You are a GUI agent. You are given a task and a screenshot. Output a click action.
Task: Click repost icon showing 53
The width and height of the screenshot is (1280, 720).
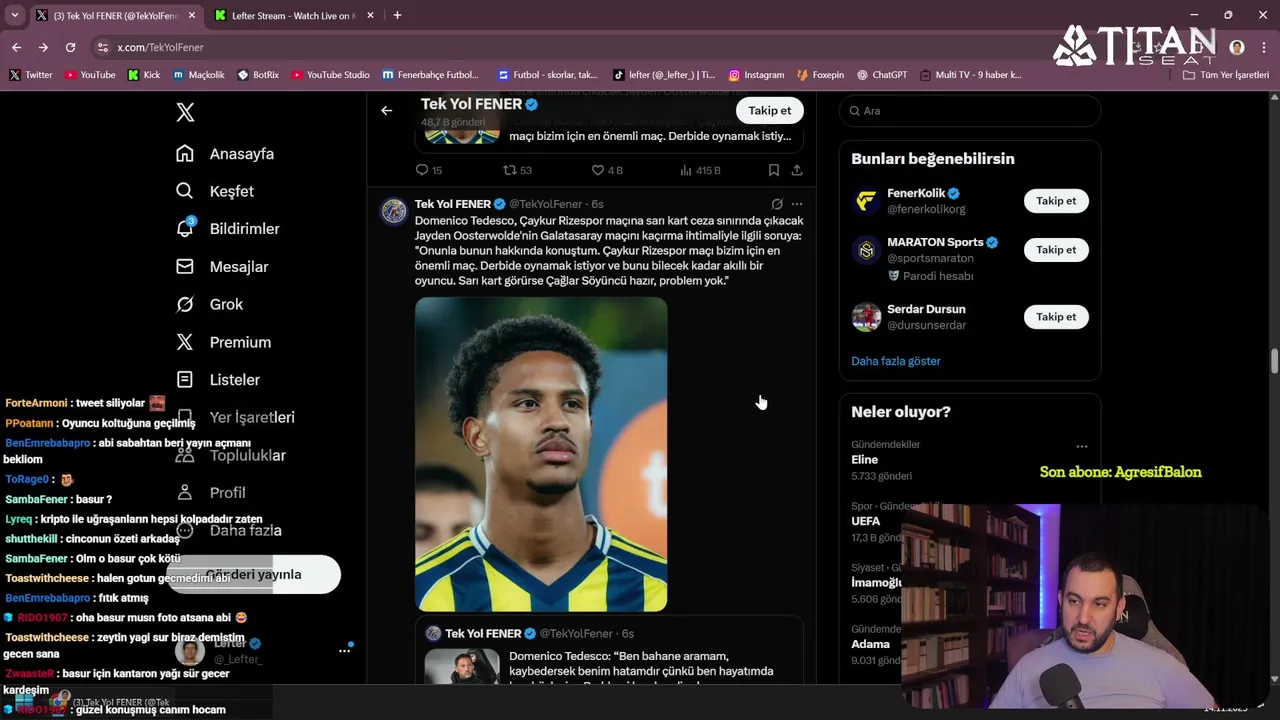[509, 170]
